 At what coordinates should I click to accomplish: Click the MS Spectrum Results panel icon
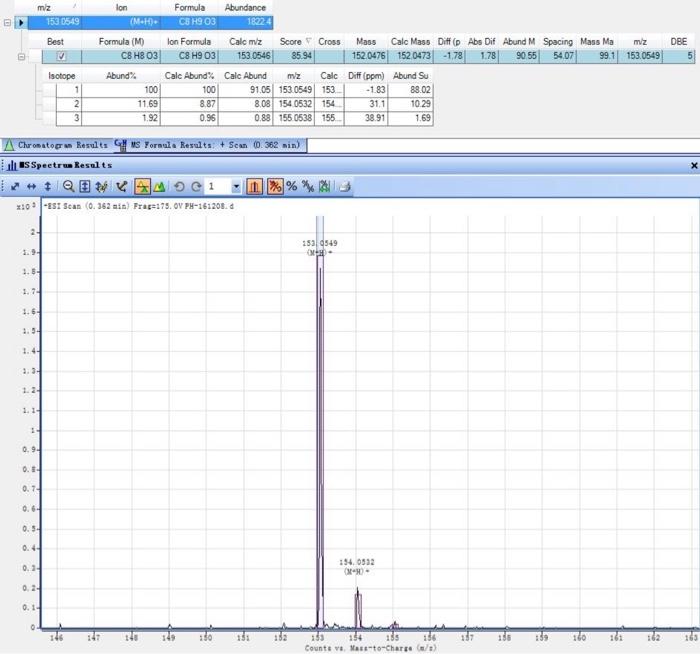tap(12, 165)
